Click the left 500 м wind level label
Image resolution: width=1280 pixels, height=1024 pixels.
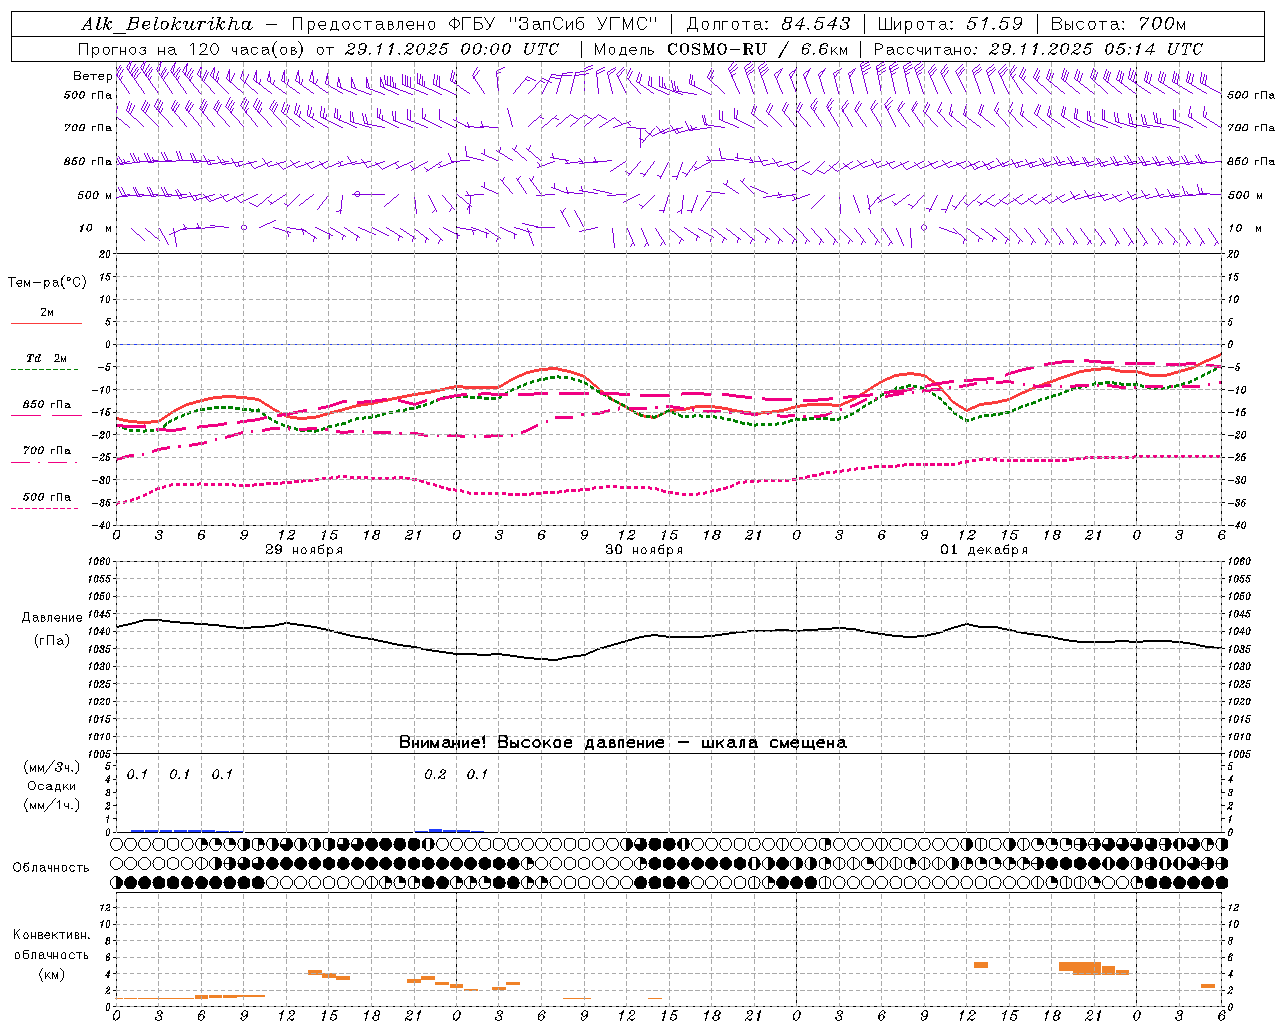(95, 195)
